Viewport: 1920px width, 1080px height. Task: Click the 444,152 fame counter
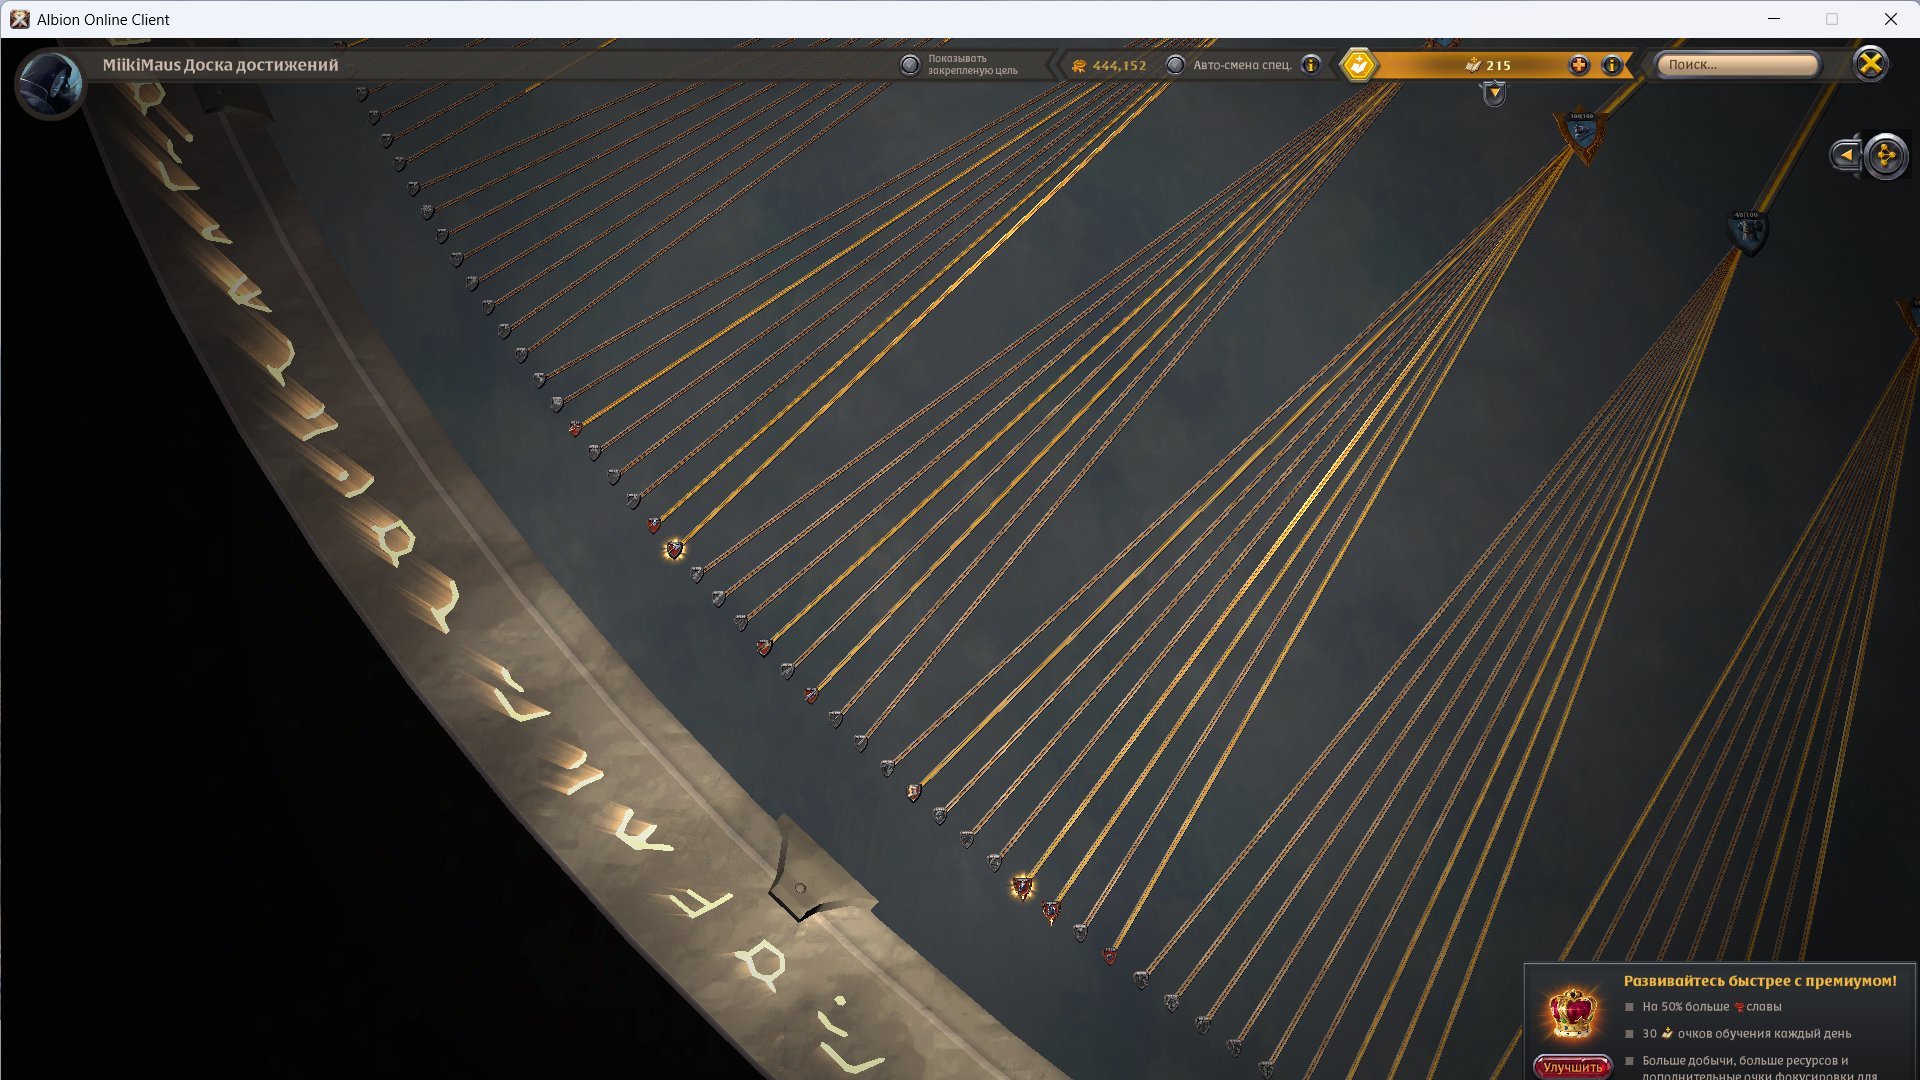point(1109,66)
